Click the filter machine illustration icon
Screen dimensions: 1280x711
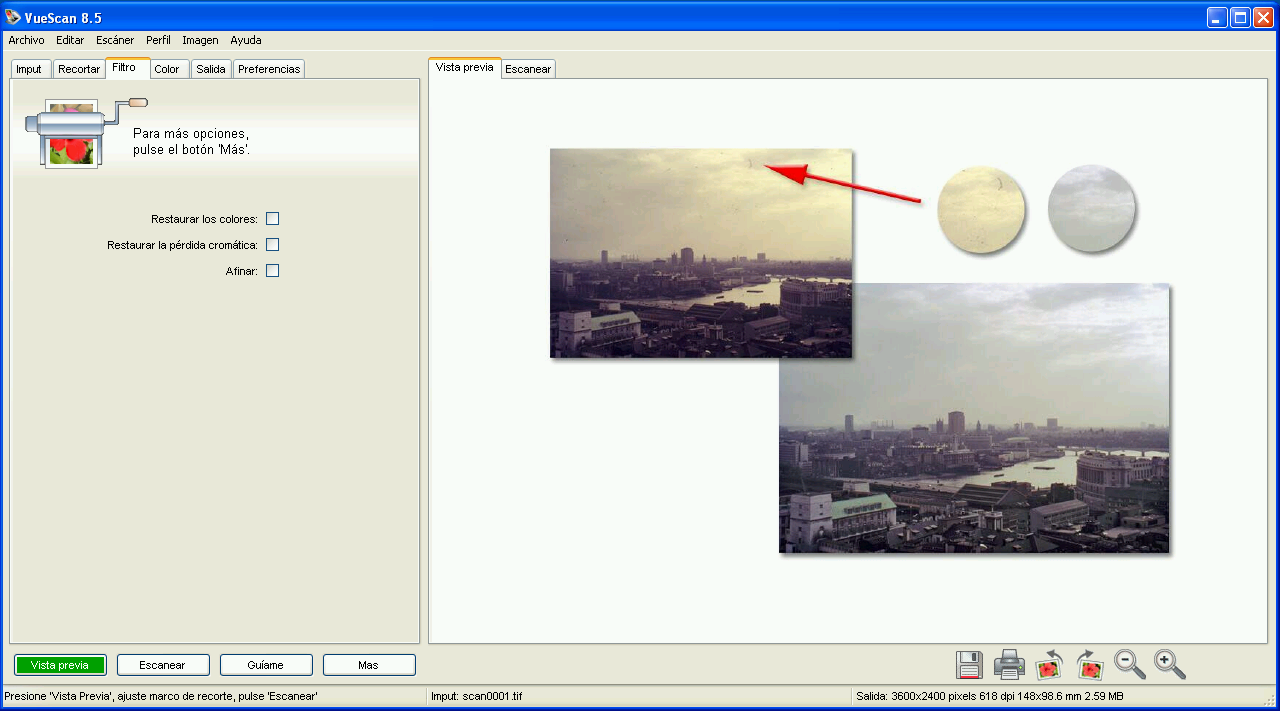(84, 131)
